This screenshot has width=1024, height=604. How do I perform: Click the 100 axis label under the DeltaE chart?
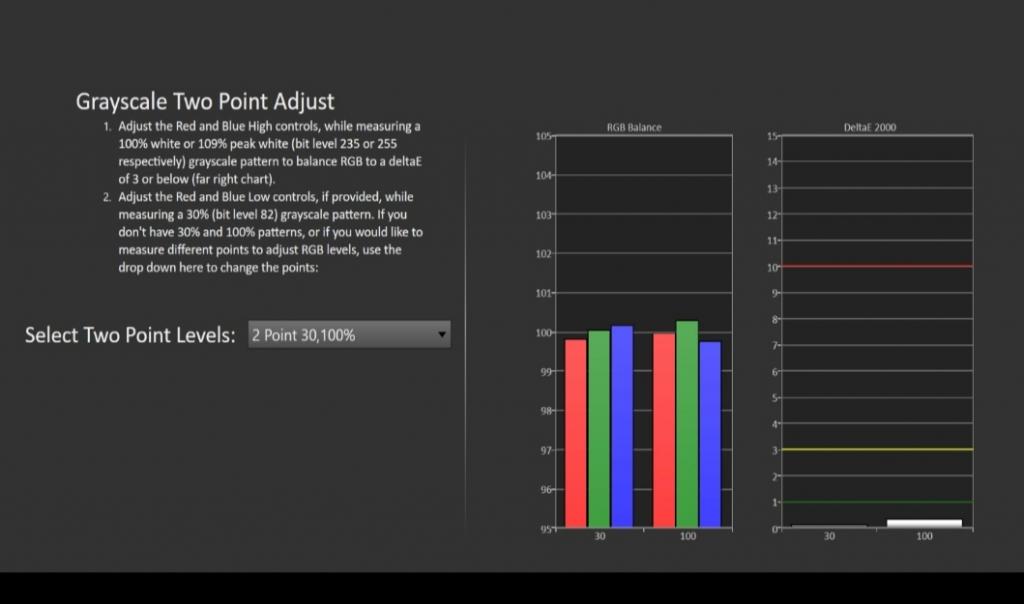924,537
